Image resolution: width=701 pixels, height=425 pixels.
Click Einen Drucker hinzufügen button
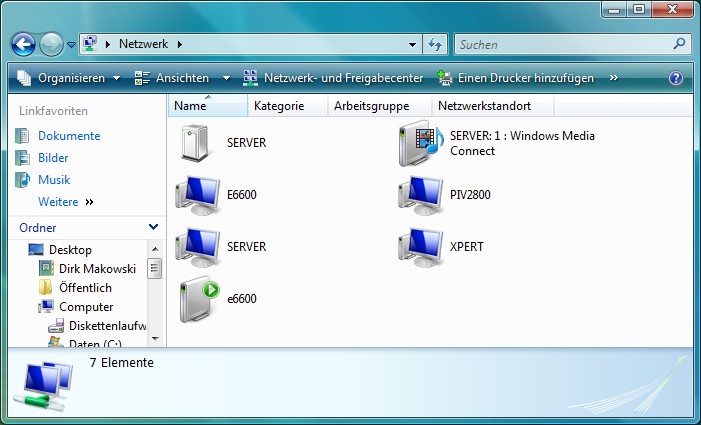tap(516, 78)
